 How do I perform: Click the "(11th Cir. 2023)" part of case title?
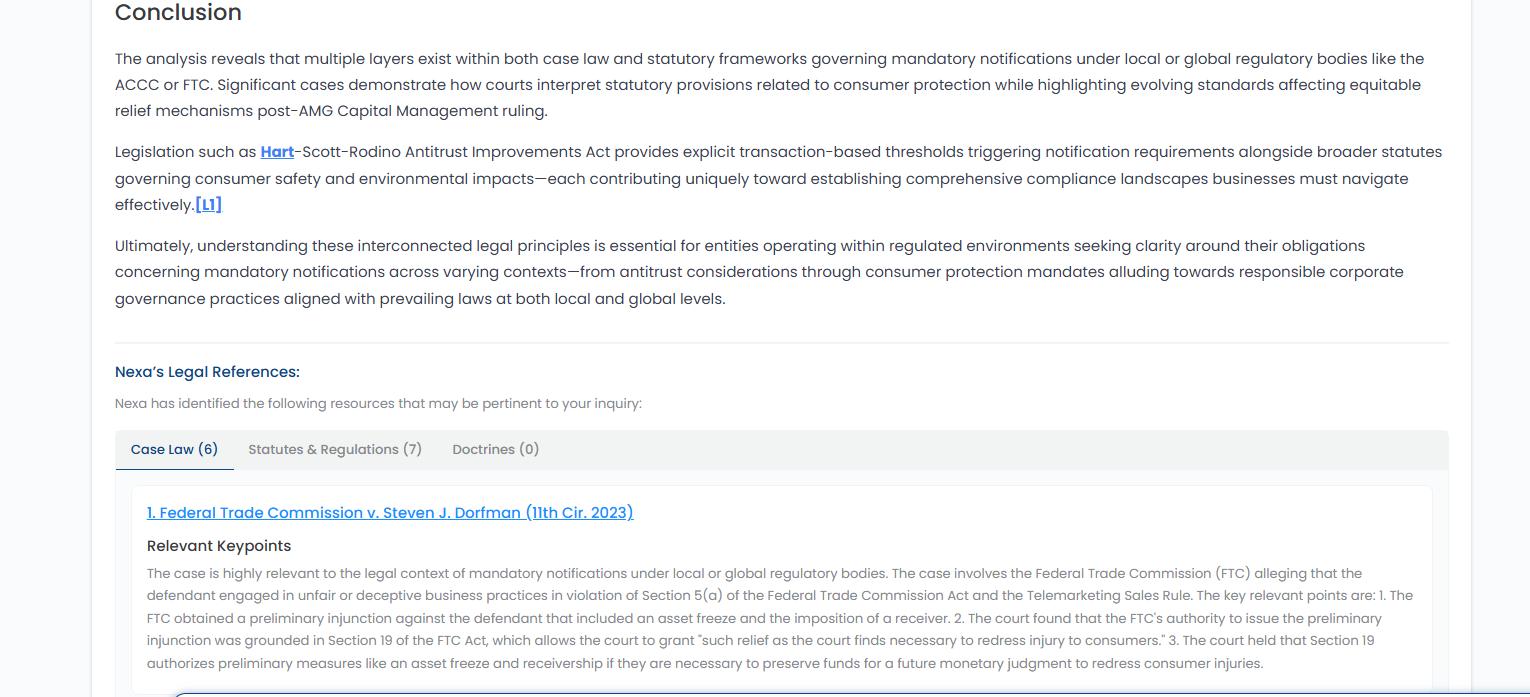(580, 513)
